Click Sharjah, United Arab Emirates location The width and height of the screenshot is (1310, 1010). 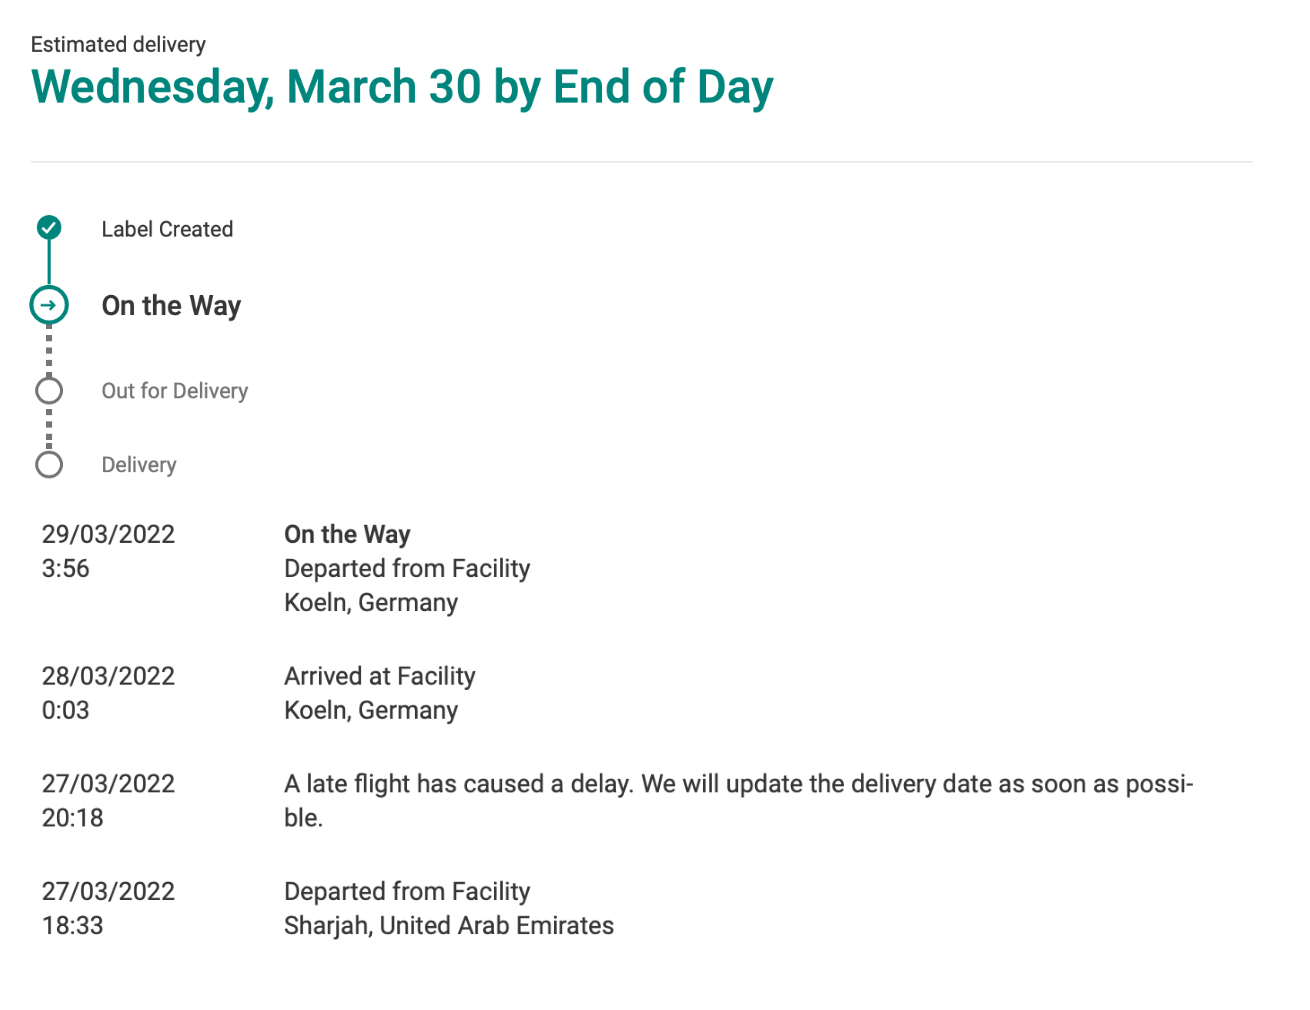coord(449,926)
